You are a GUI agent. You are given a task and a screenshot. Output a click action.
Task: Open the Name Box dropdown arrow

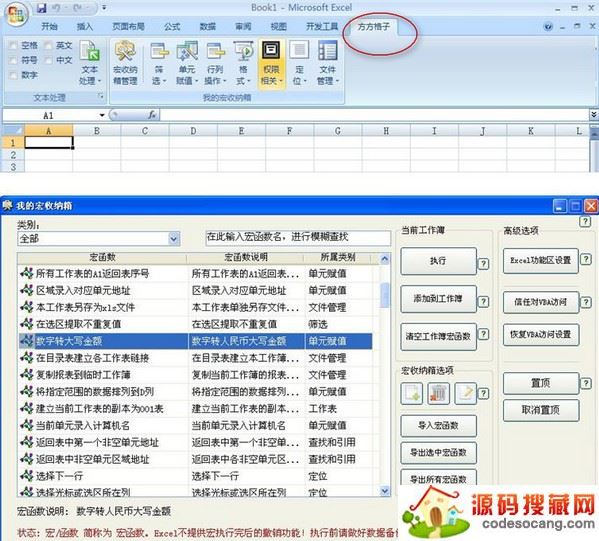click(x=102, y=115)
